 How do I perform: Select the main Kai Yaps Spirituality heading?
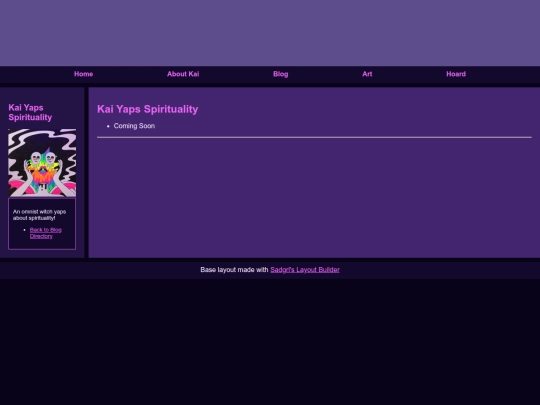147,109
